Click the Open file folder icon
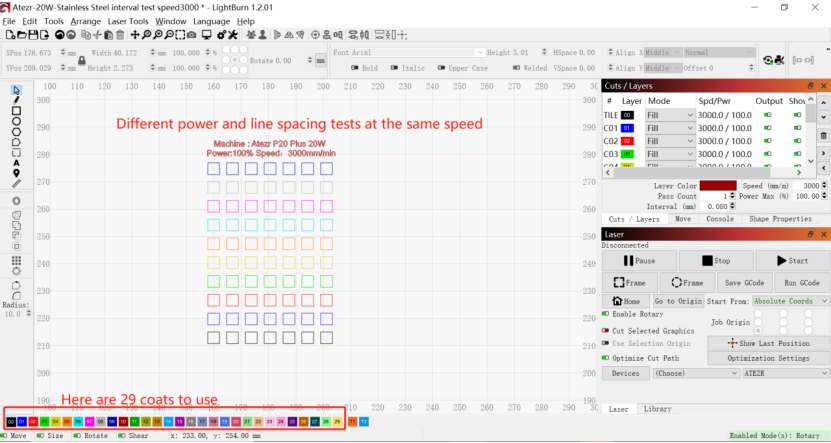This screenshot has height=443, width=831. click(22, 35)
